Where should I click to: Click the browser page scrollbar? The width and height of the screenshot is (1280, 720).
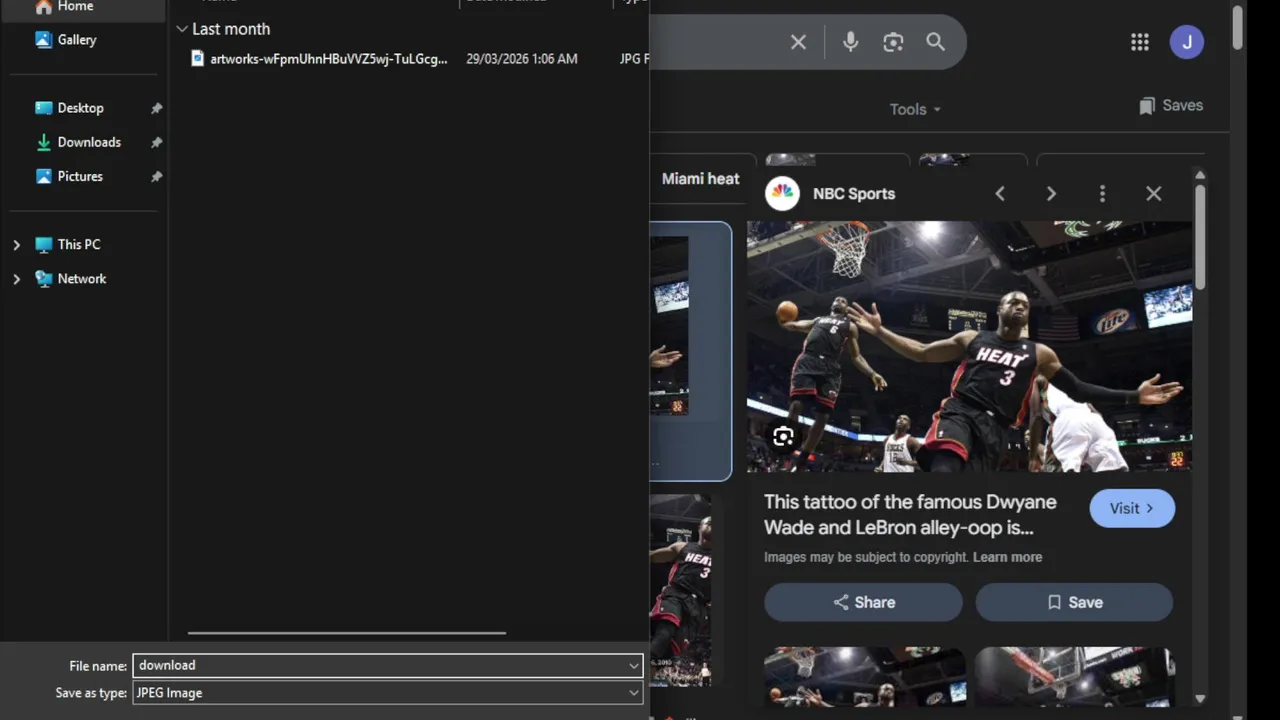[x=1238, y=27]
